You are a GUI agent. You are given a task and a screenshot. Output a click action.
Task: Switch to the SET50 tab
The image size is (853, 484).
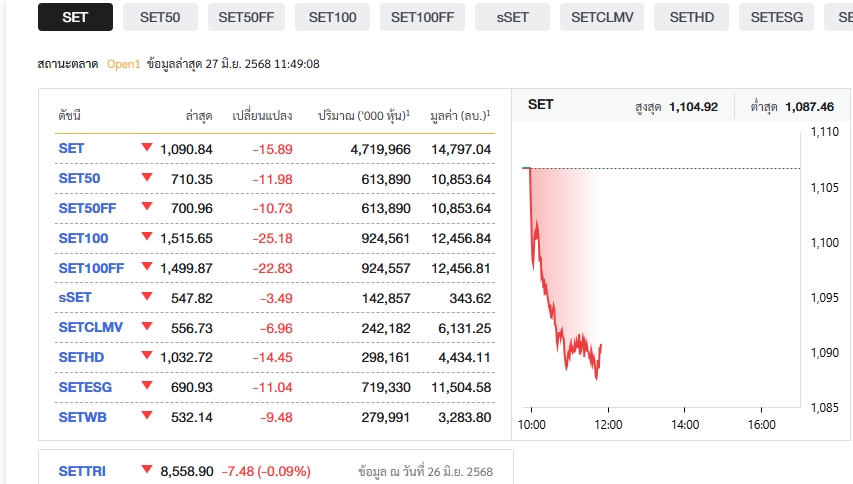click(160, 17)
